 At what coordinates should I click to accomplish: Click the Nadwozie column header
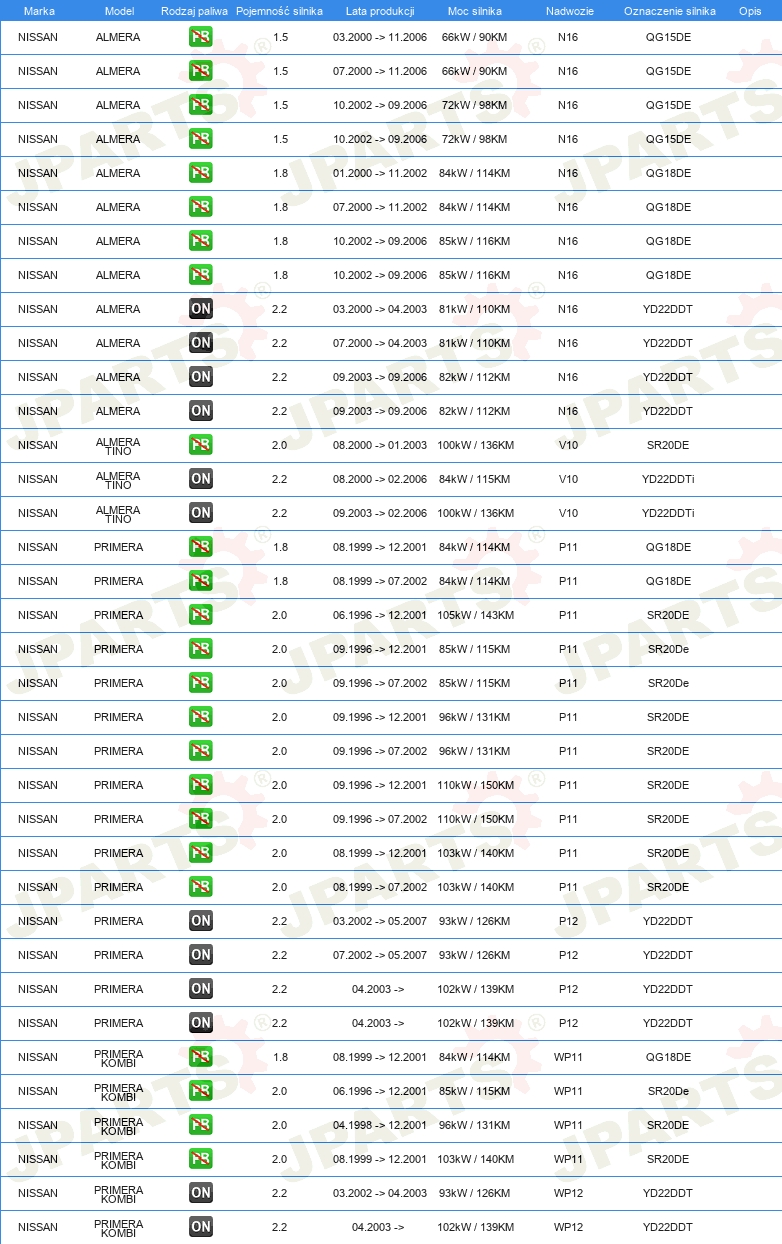[x=569, y=11]
